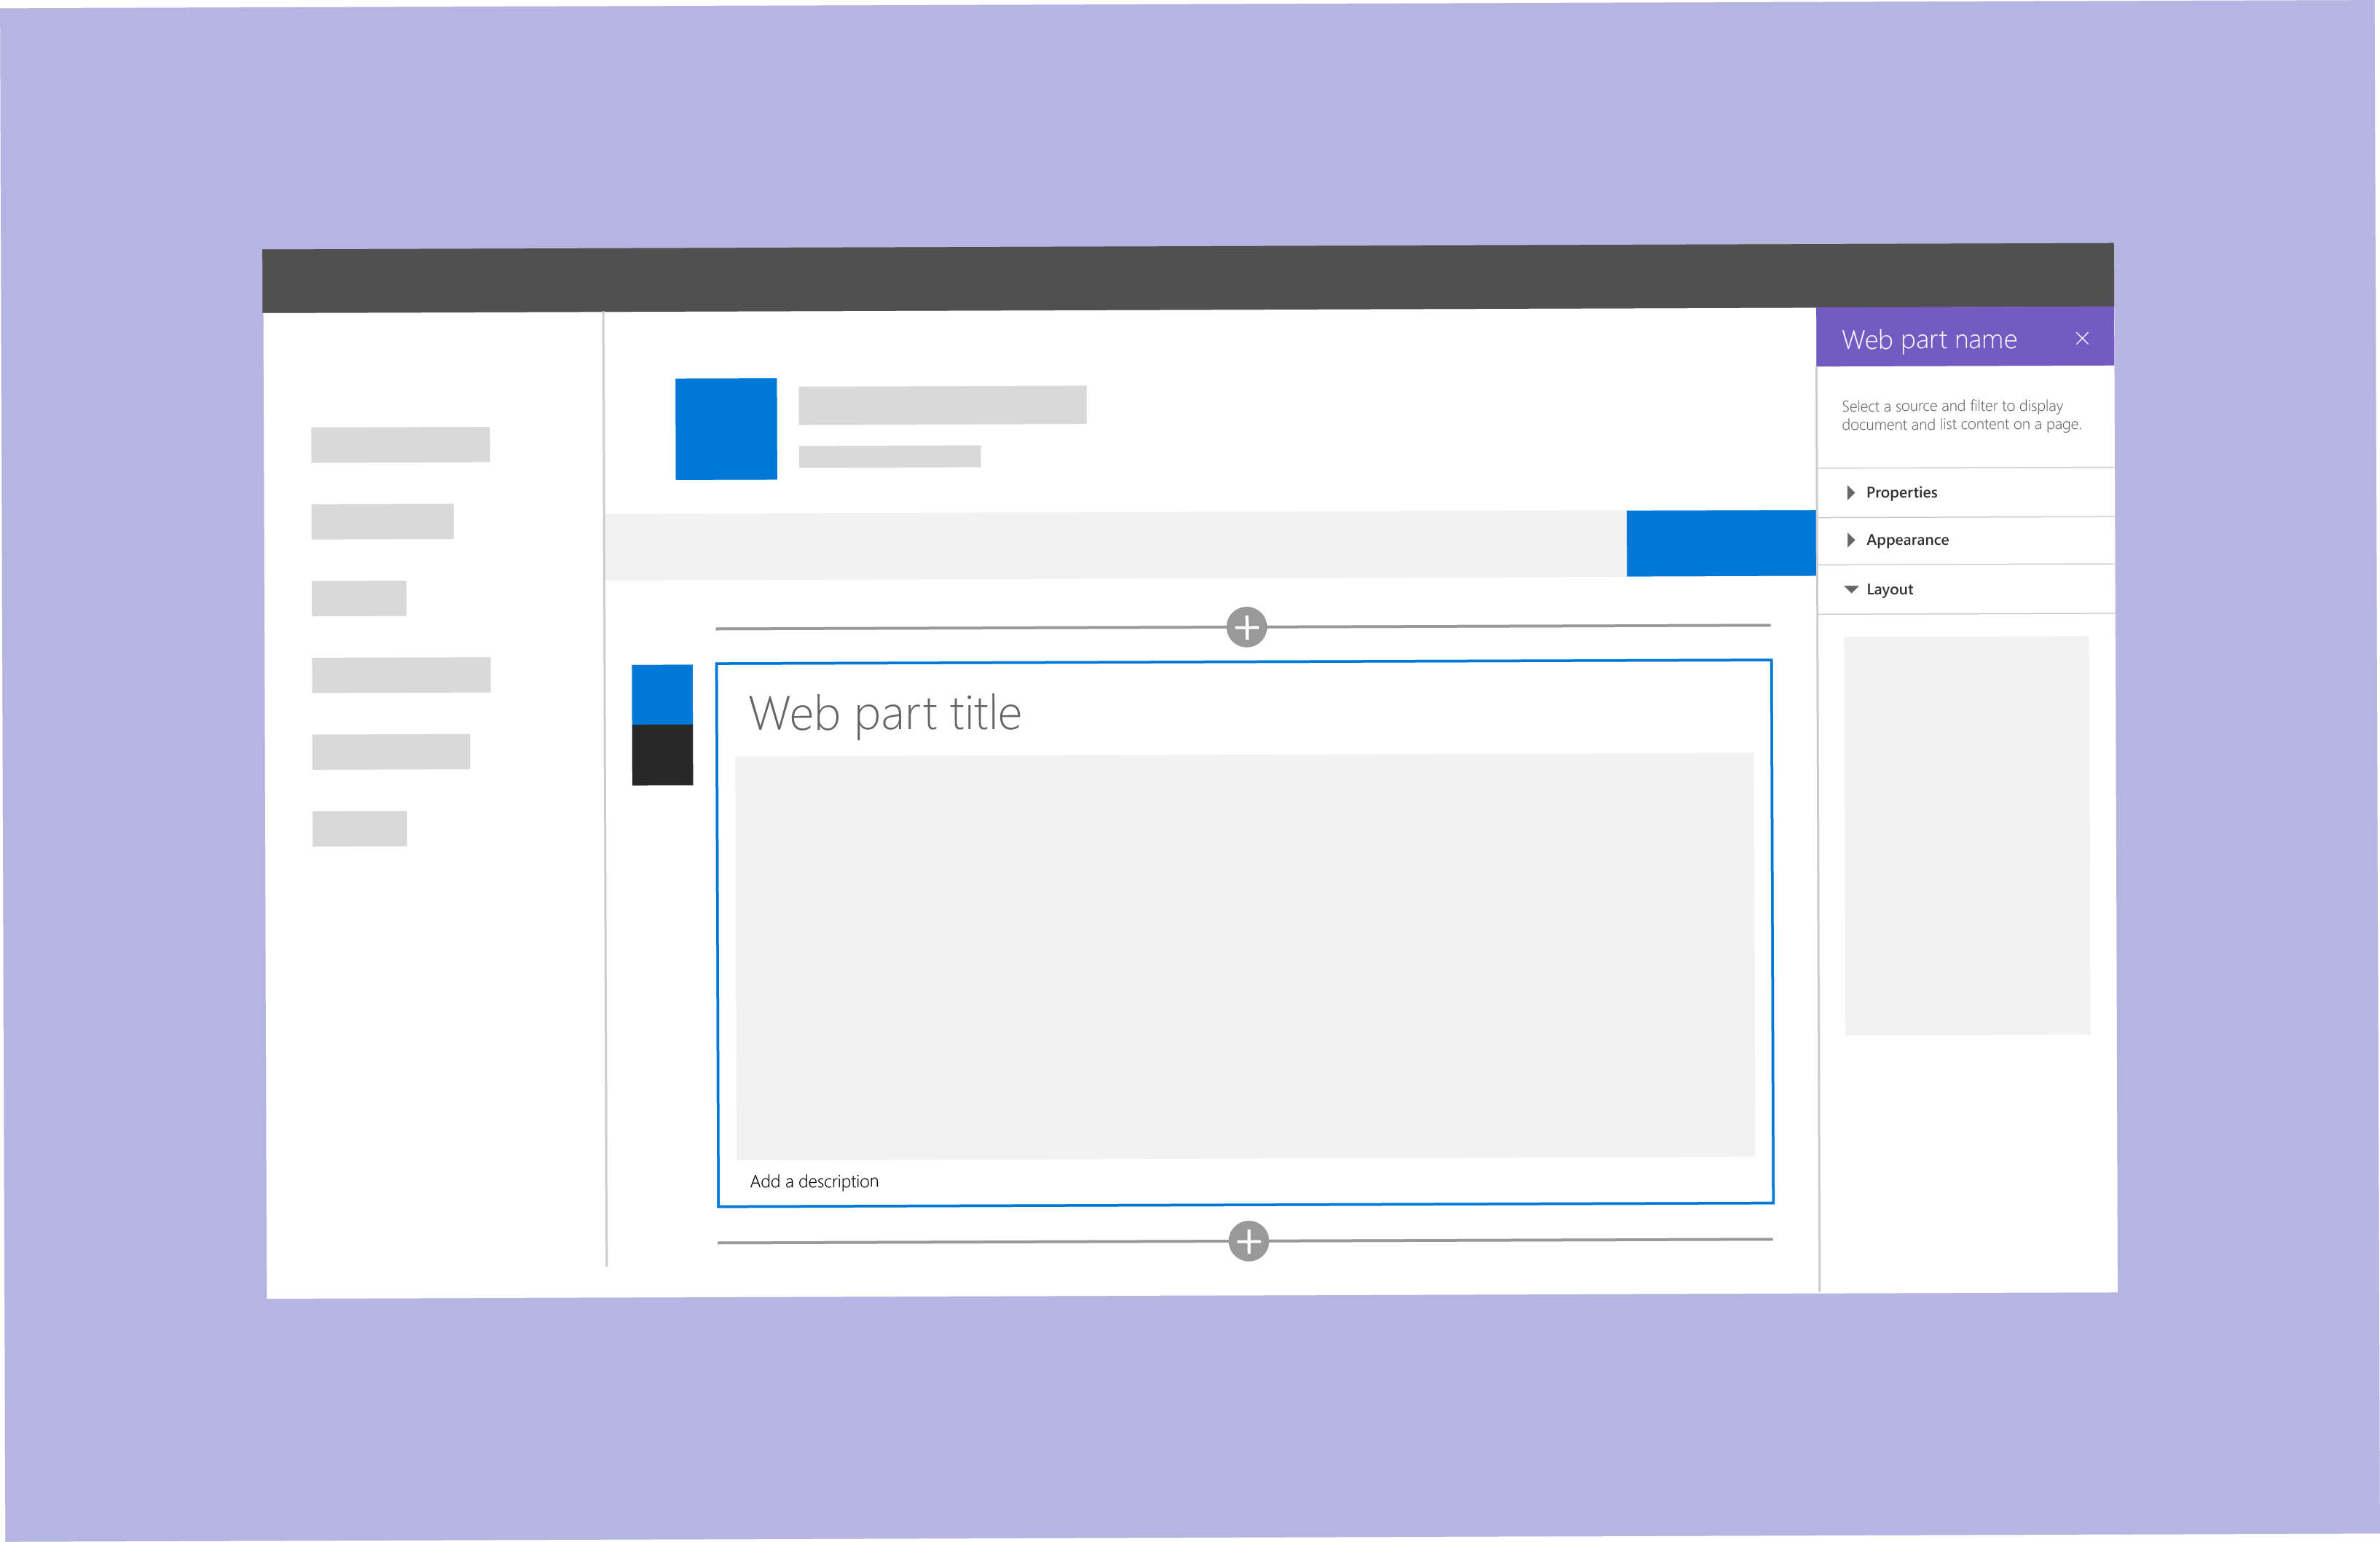Expand the Appearance section
Screen dimensions: 2380x1542
point(1965,540)
